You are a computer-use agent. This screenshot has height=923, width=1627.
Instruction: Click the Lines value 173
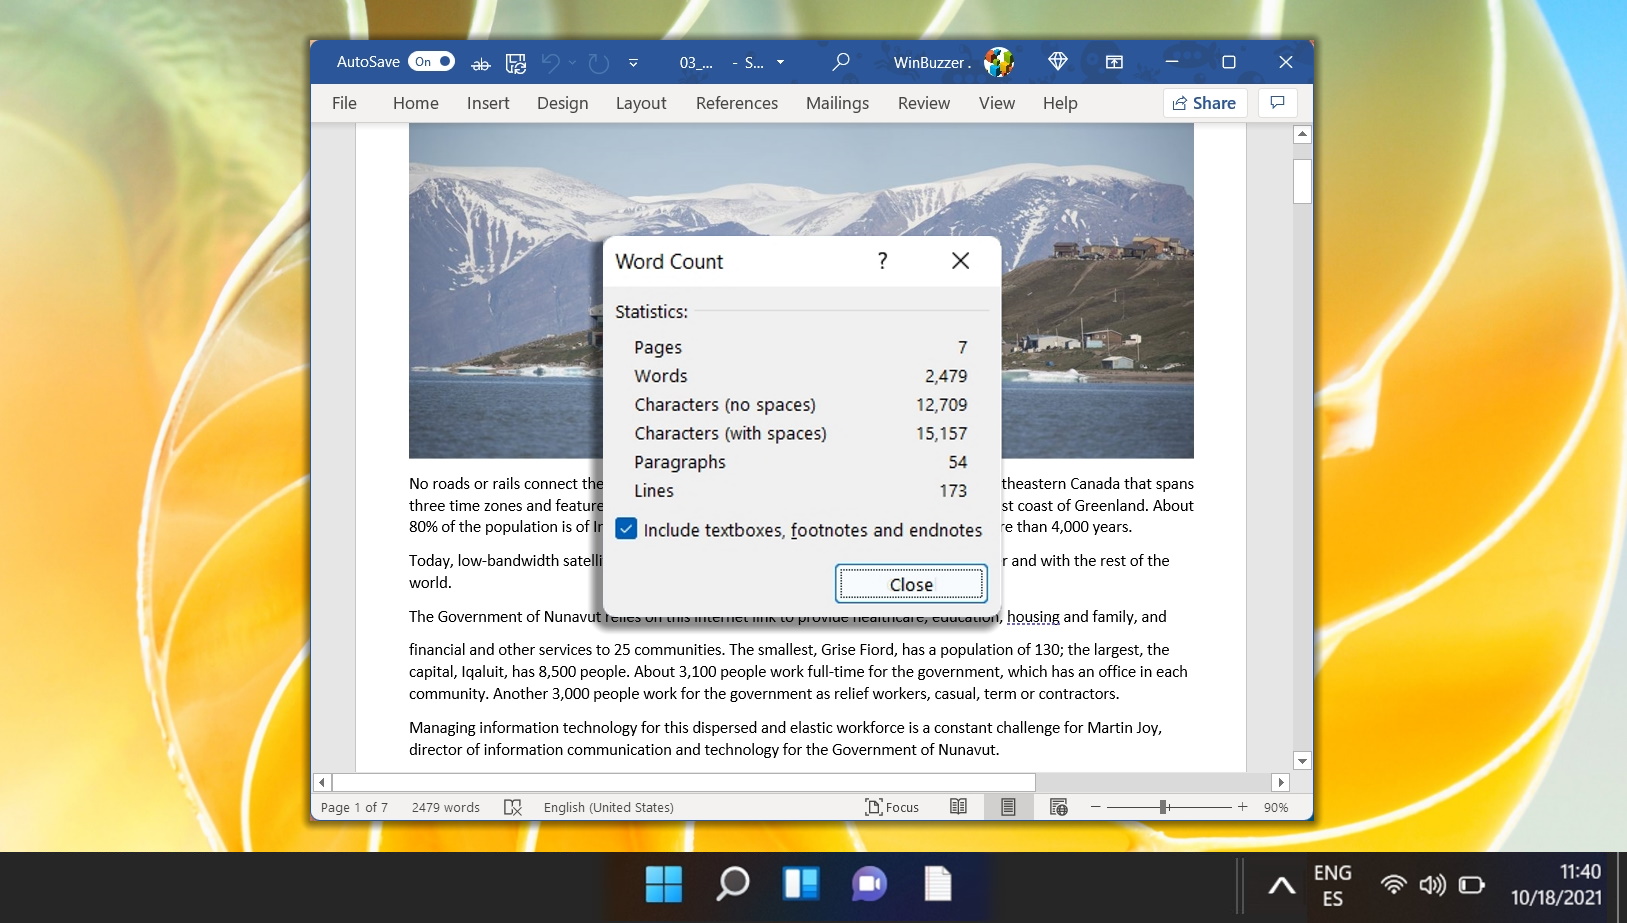tap(953, 491)
